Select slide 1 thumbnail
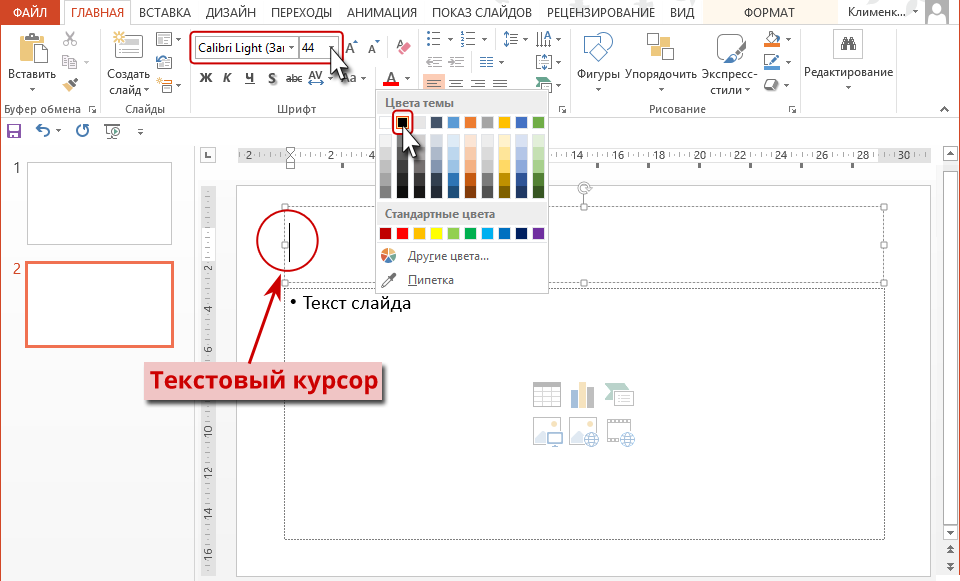 tap(100, 203)
